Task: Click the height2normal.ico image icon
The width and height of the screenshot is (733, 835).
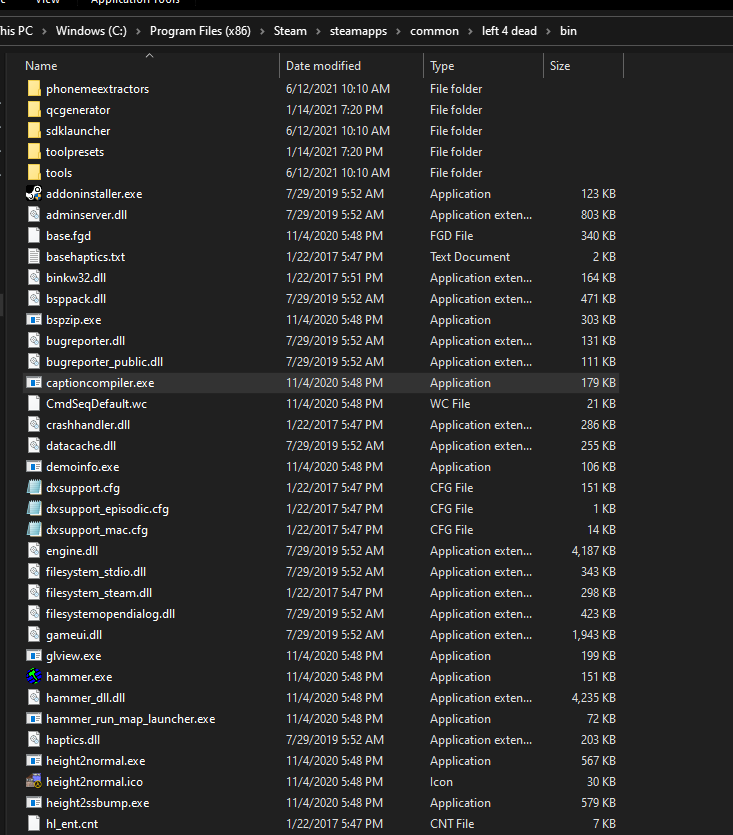Action: point(34,781)
